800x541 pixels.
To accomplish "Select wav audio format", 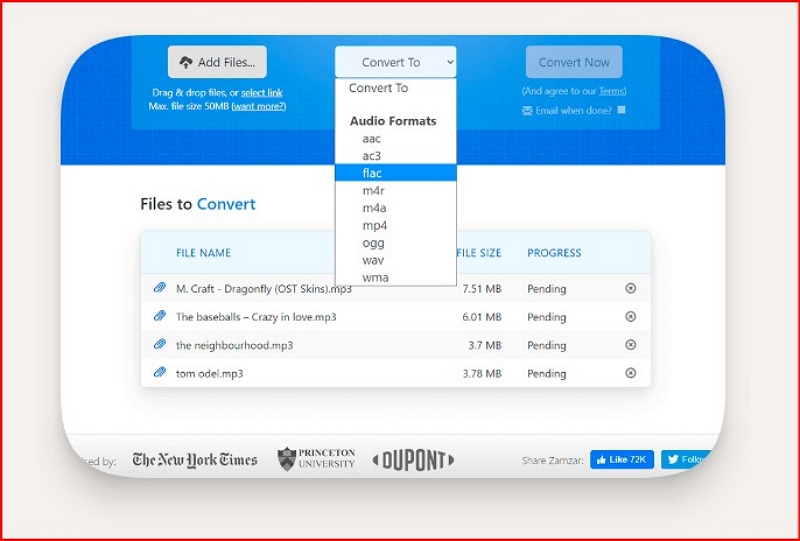I will click(395, 260).
